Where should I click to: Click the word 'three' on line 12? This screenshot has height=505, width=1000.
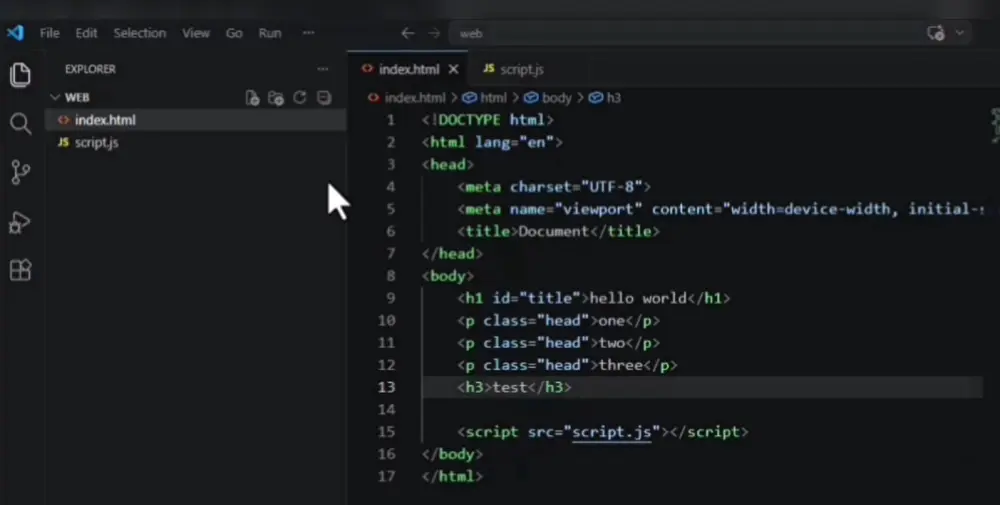tap(621, 365)
